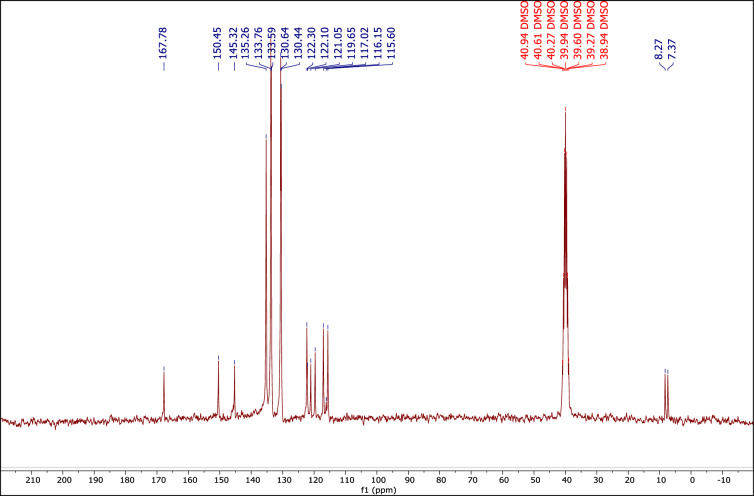Select the red 40.61 DMSO label
Screen dimensions: 754x496
click(x=538, y=30)
